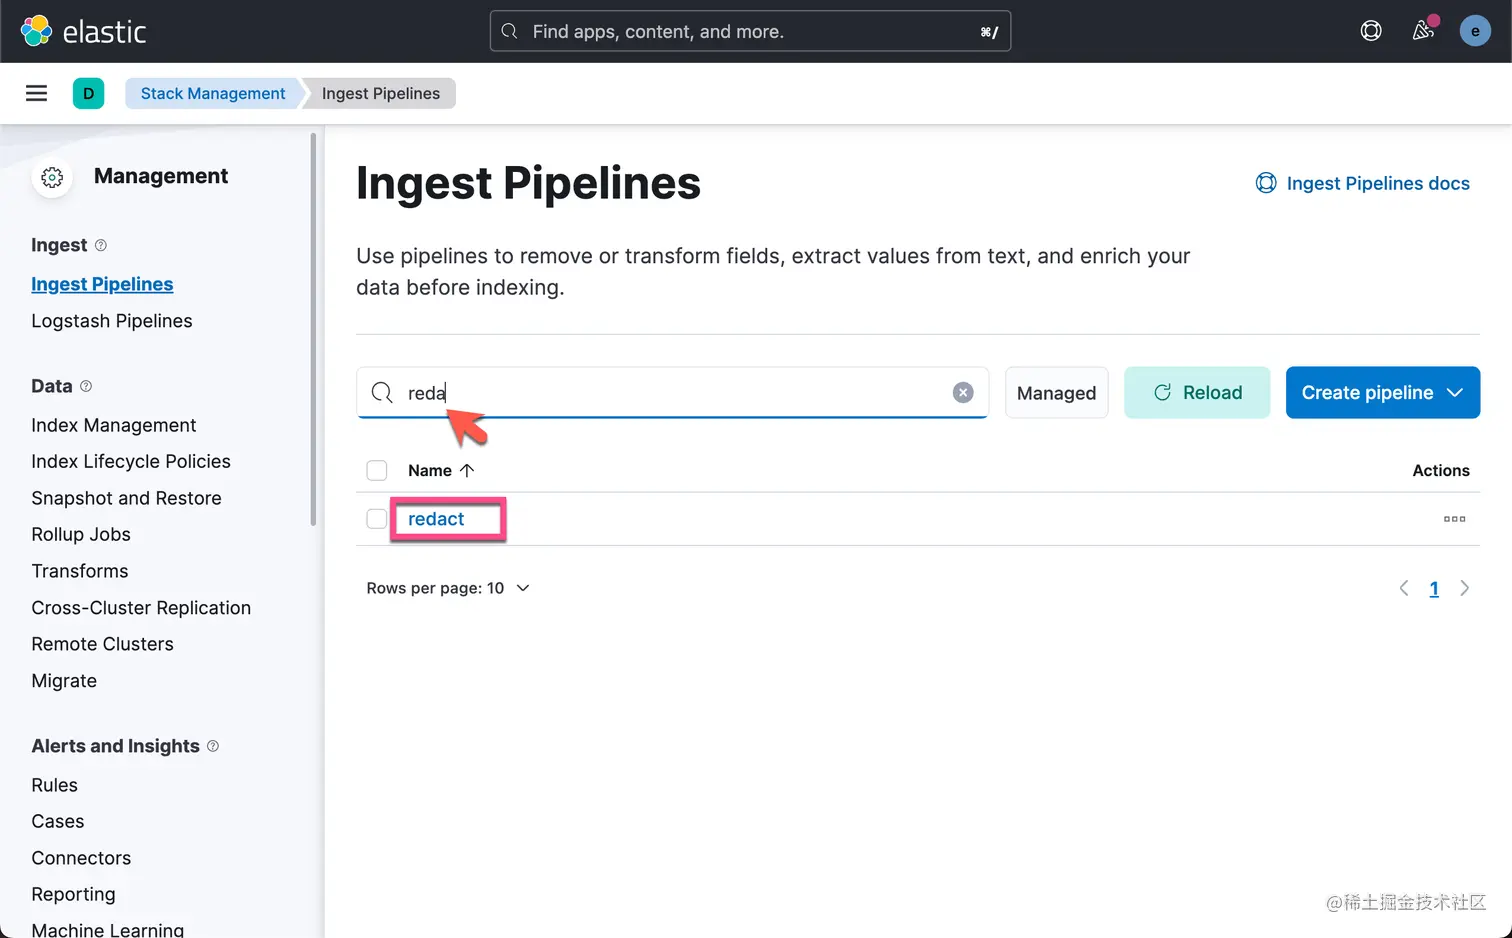This screenshot has width=1512, height=938.
Task: Click the Elastic logo icon
Action: pyautogui.click(x=37, y=31)
